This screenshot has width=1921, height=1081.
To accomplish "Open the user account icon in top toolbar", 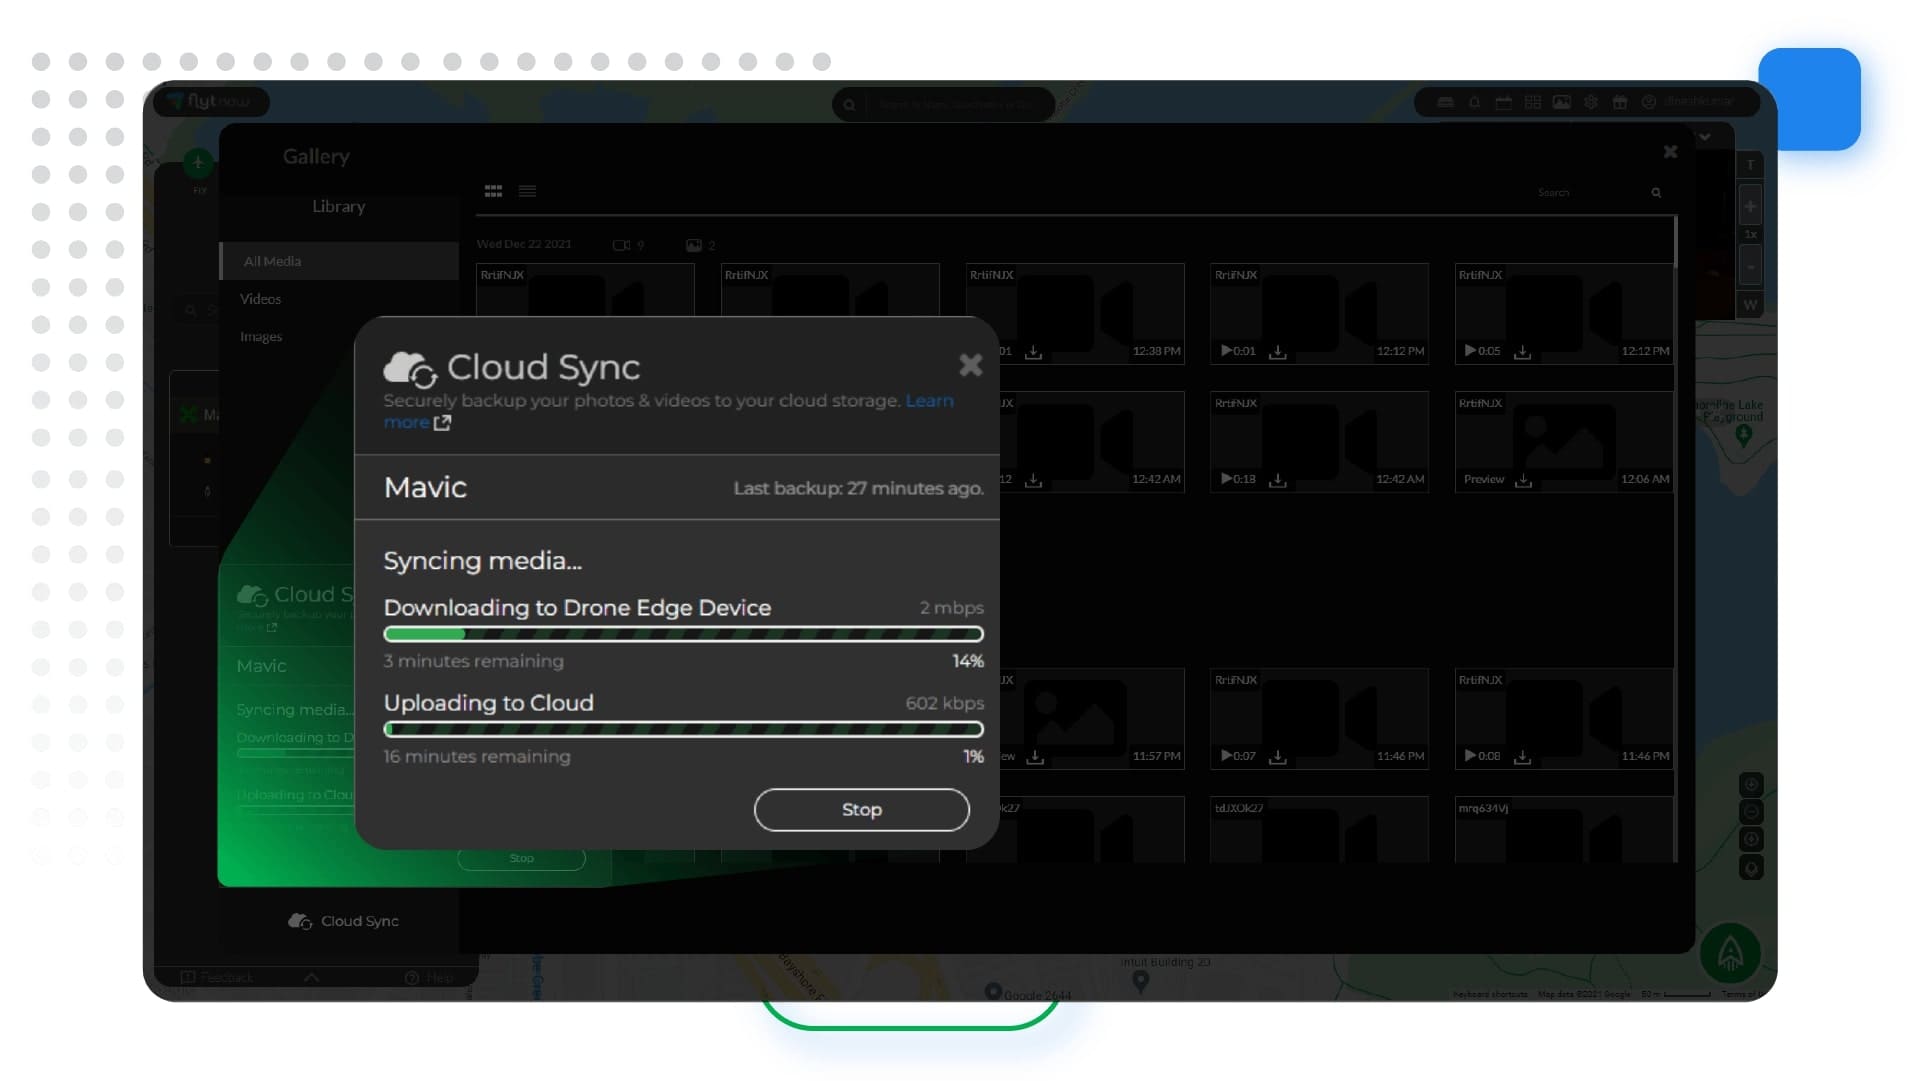I will [1649, 102].
